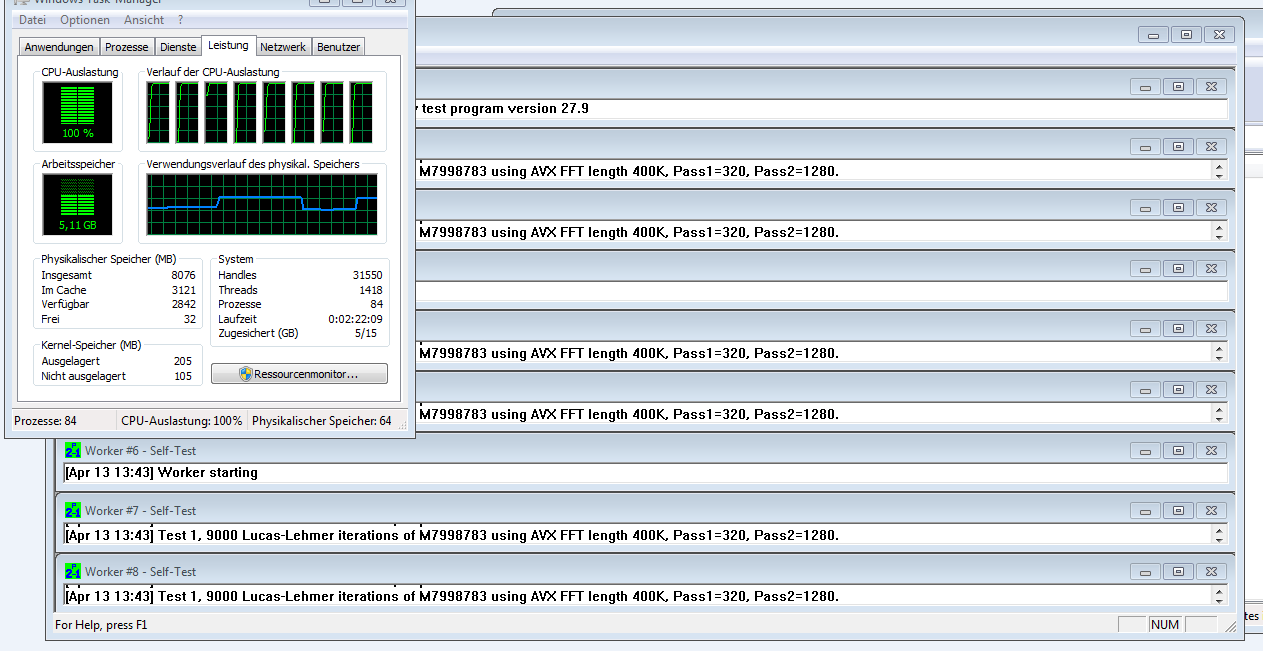Click the Verfügbar 2842 row
This screenshot has width=1263, height=651.
coord(118,304)
